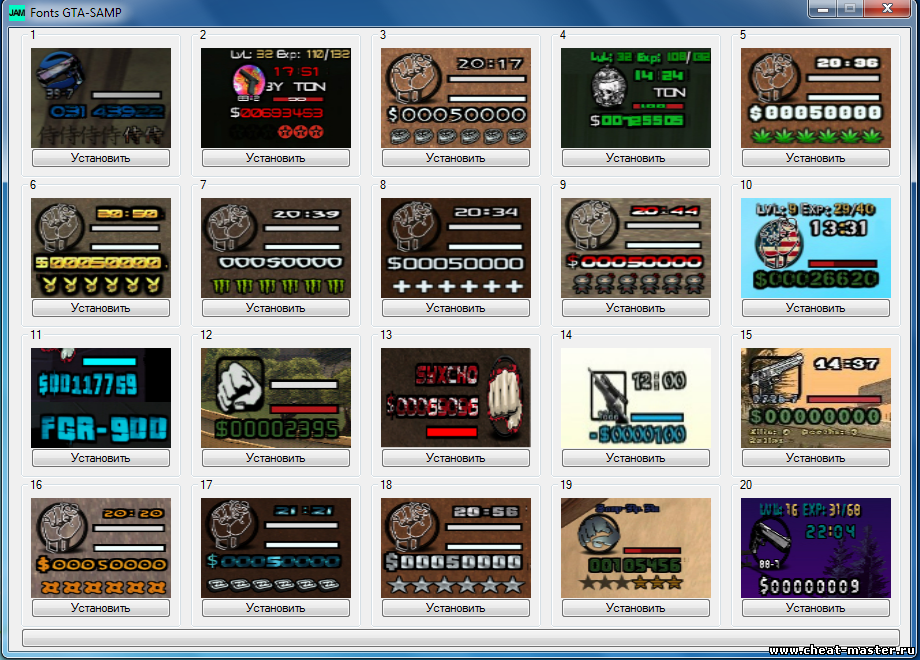The image size is (920, 660).
Task: Click preview 6 with yellow Playboy bunny icons
Action: pyautogui.click(x=101, y=247)
